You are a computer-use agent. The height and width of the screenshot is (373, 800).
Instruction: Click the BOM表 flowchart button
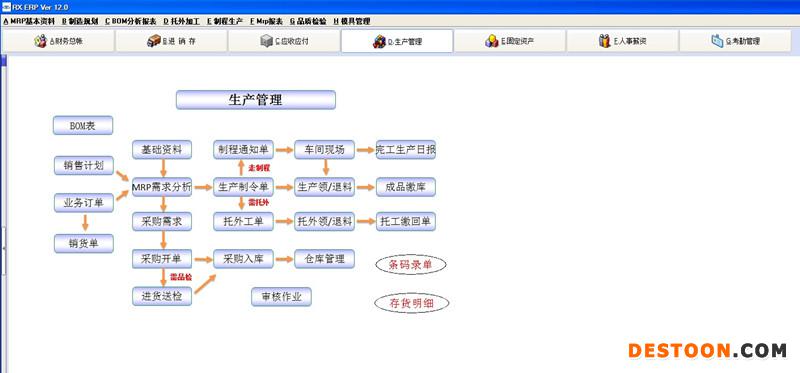coord(83,126)
